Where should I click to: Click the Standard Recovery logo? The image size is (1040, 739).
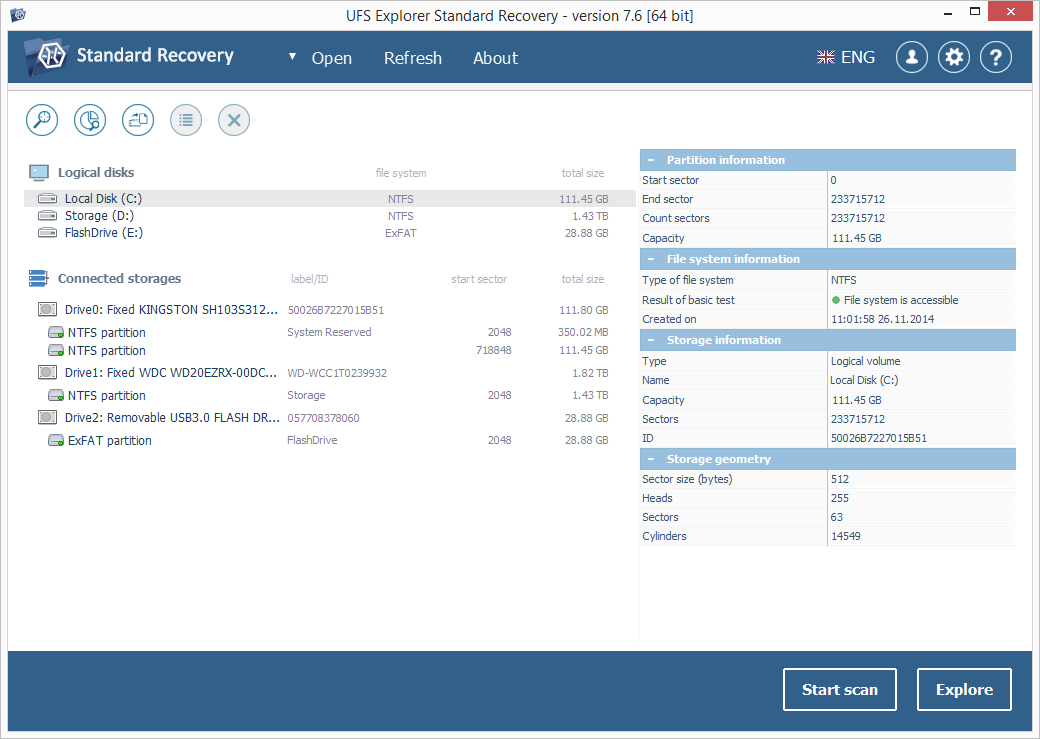(46, 56)
